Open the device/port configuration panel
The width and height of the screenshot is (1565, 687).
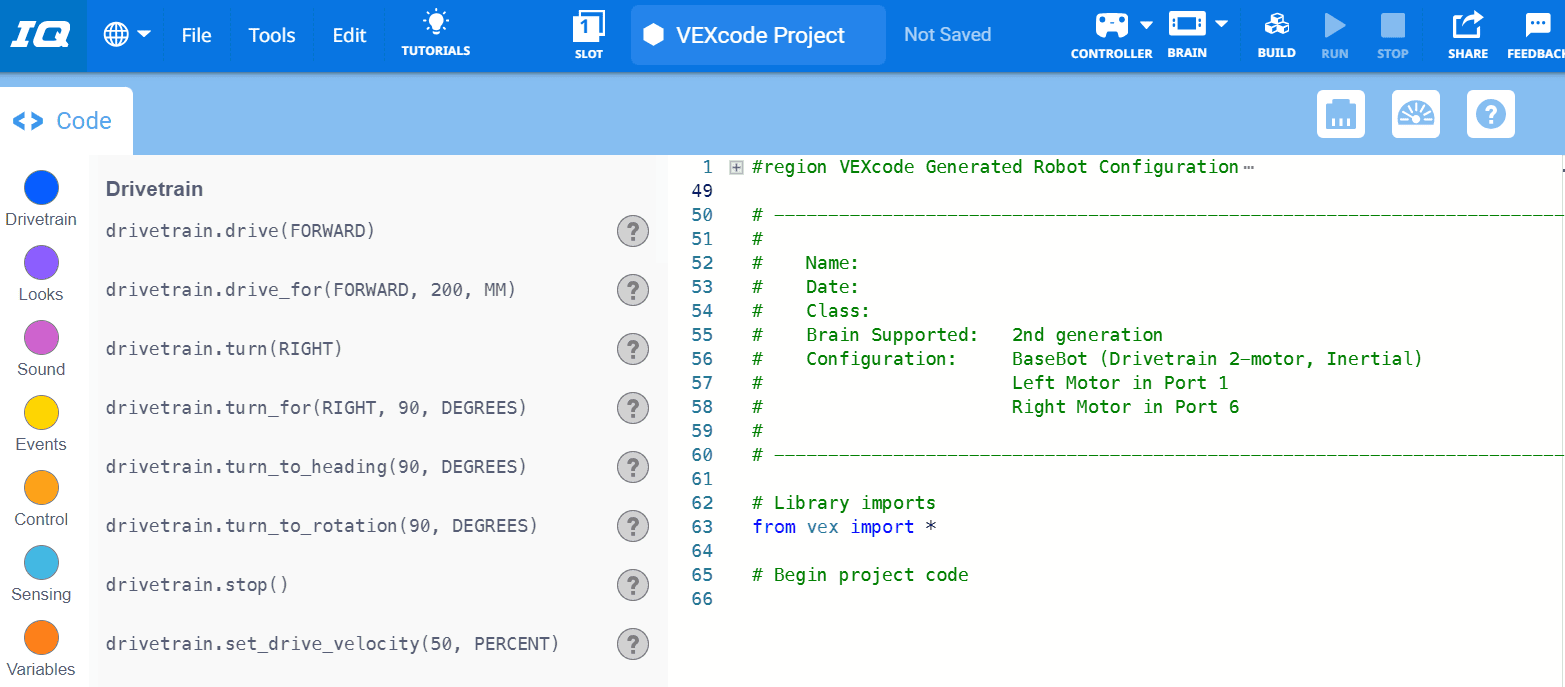(1340, 113)
